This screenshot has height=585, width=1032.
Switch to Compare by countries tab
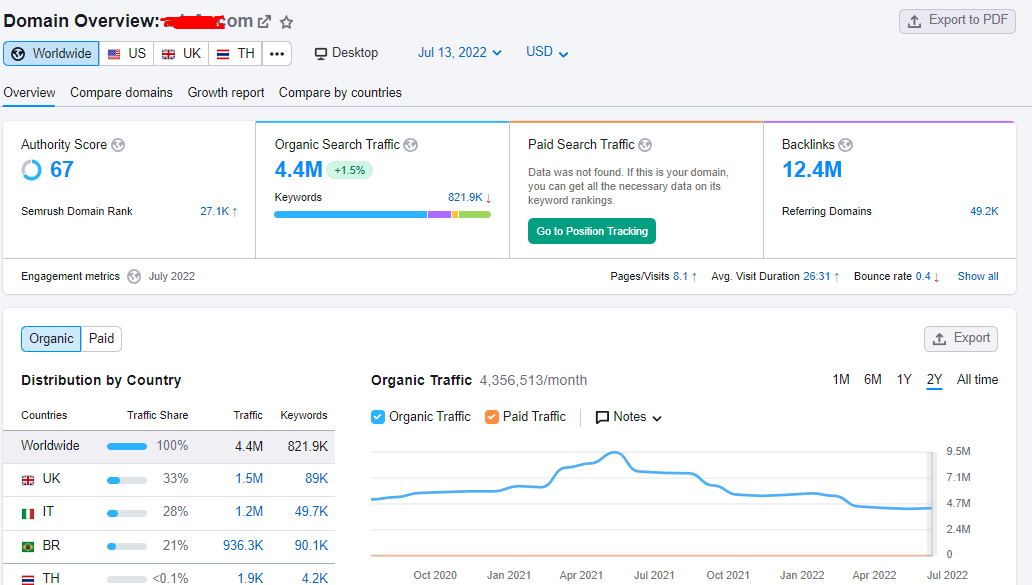coord(340,93)
